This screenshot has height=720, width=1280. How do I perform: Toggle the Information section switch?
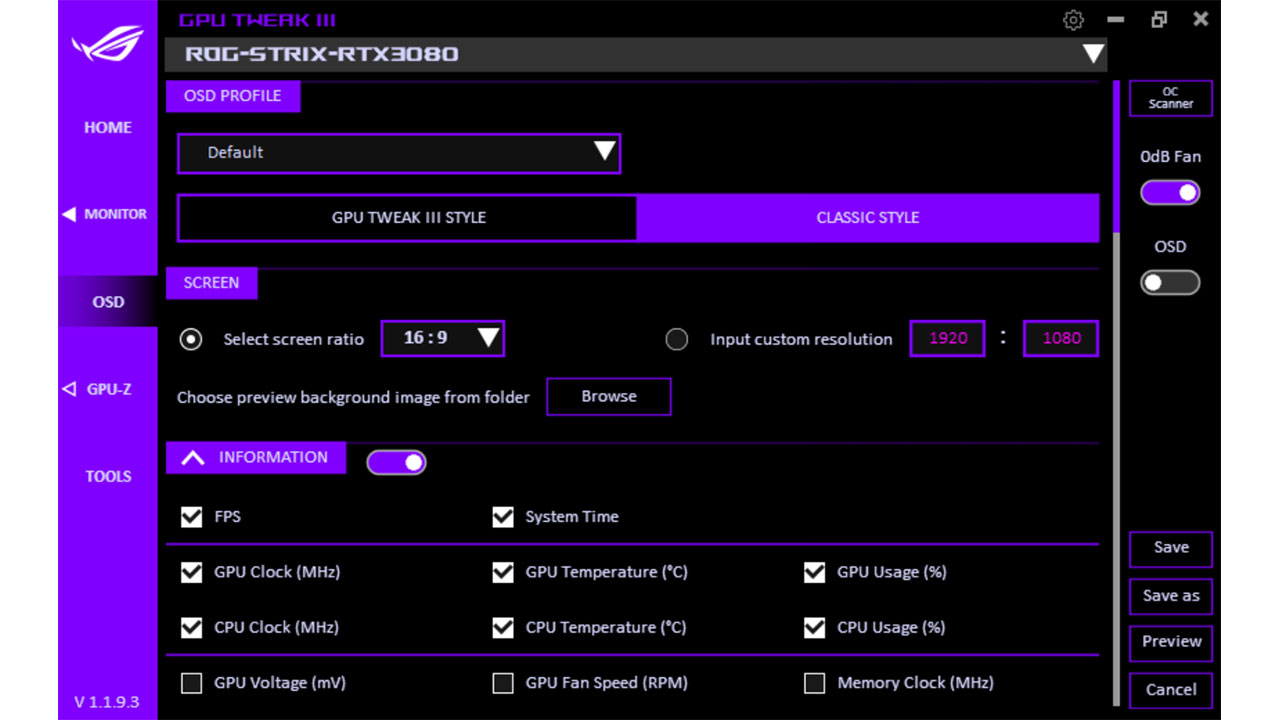pyautogui.click(x=396, y=462)
